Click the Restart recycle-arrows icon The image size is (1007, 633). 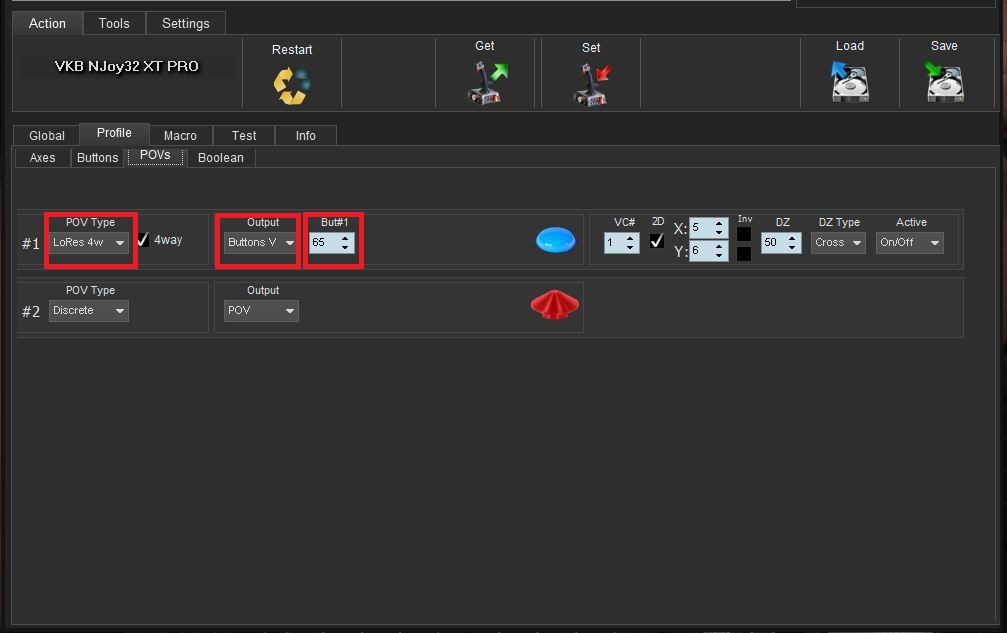tap(292, 85)
